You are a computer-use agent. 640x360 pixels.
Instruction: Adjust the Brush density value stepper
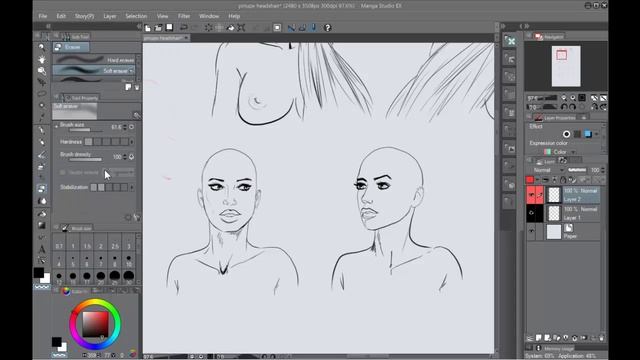pos(125,157)
